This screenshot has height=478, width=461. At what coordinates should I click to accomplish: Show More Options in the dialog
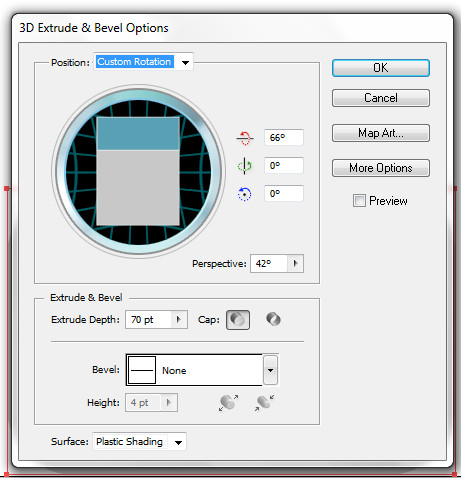[381, 168]
